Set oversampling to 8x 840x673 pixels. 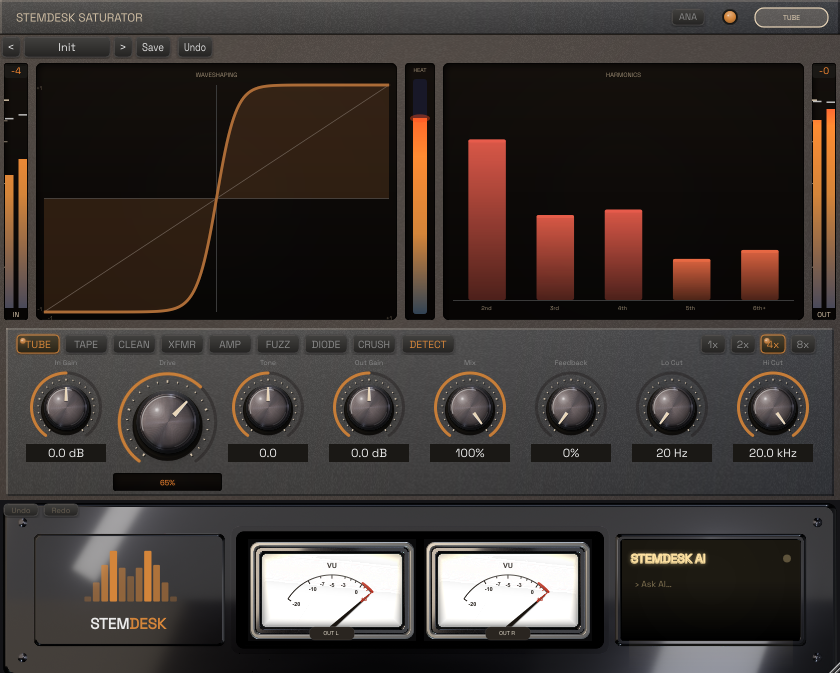[x=802, y=345]
